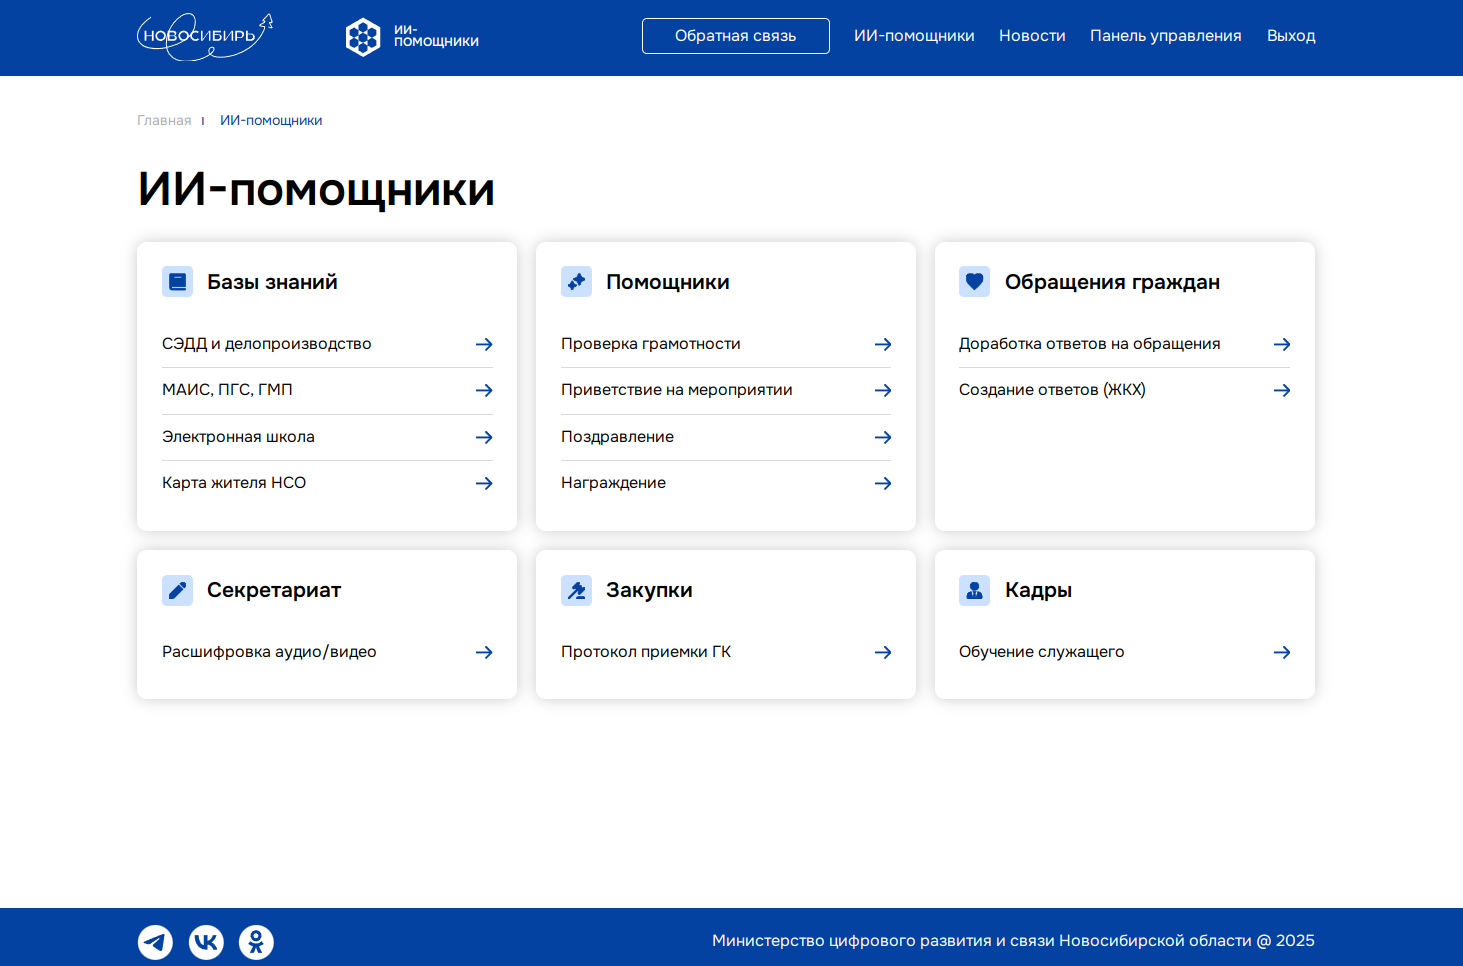Open Панель управления in the top navigation

tap(1166, 36)
